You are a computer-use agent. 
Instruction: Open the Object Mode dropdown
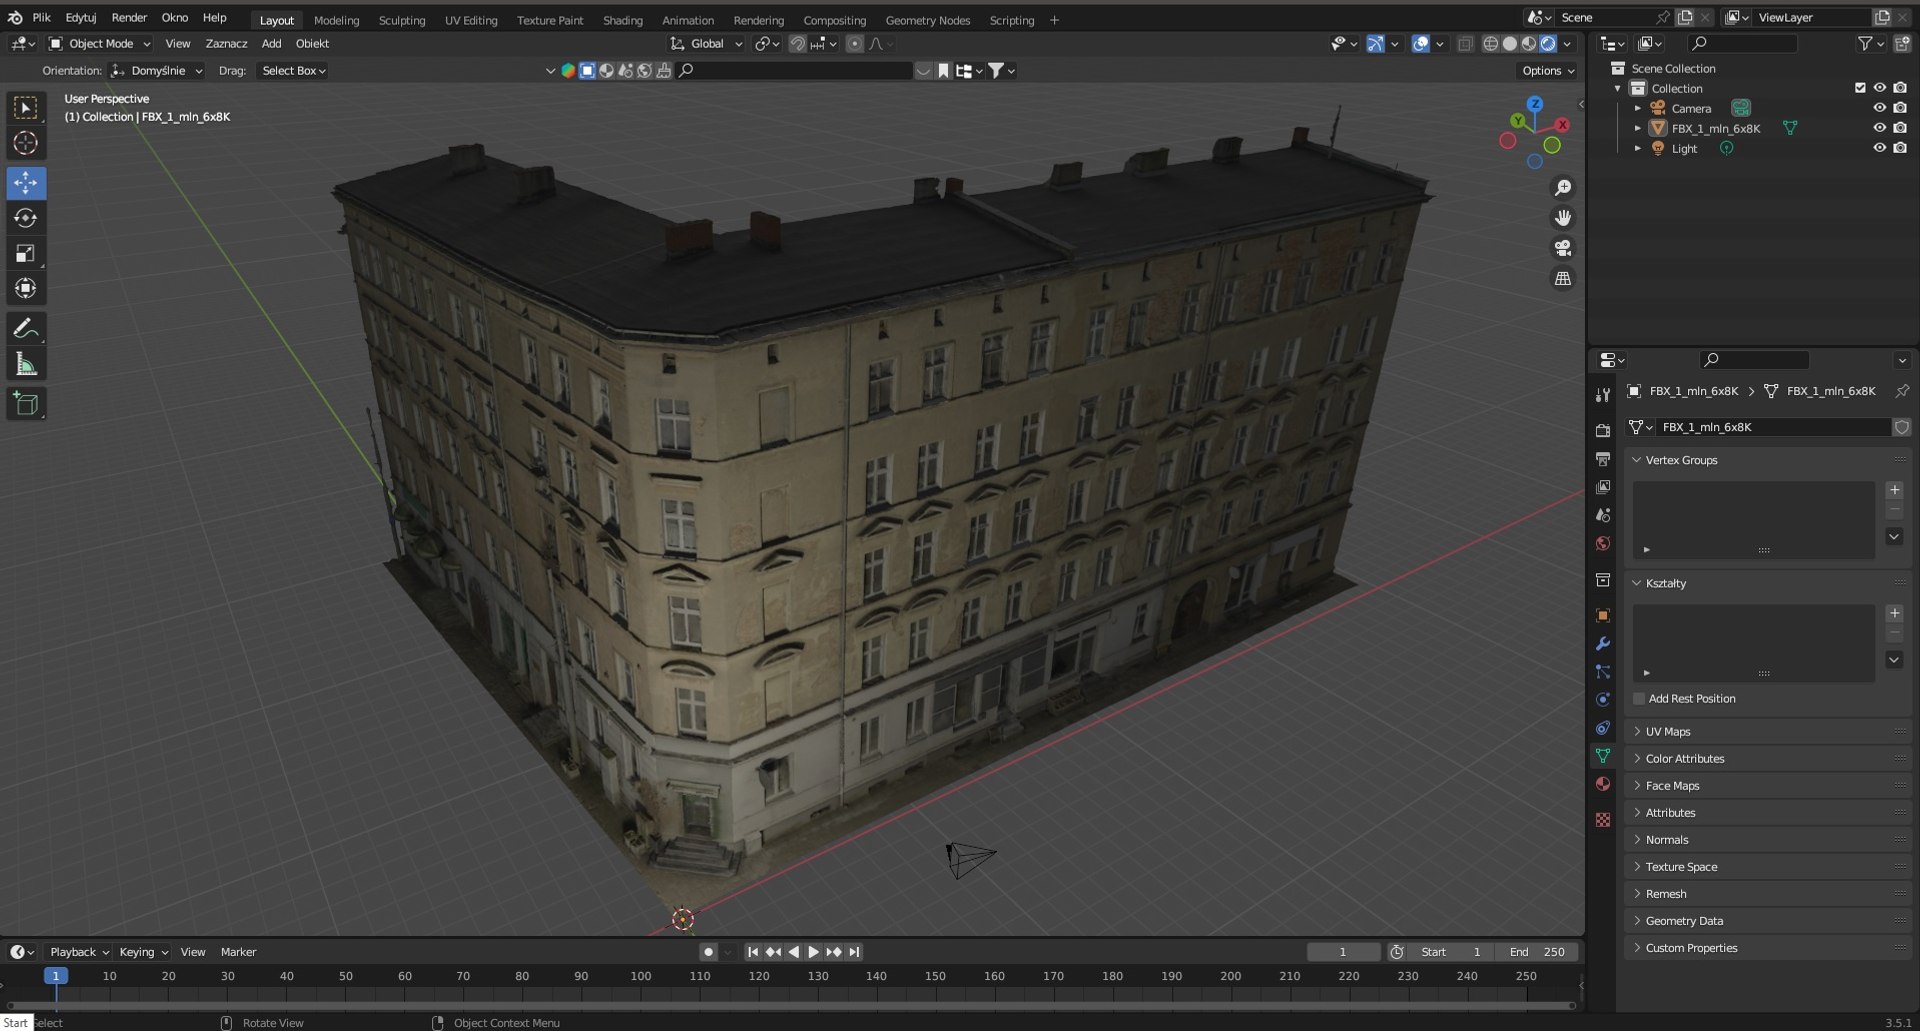(x=99, y=44)
